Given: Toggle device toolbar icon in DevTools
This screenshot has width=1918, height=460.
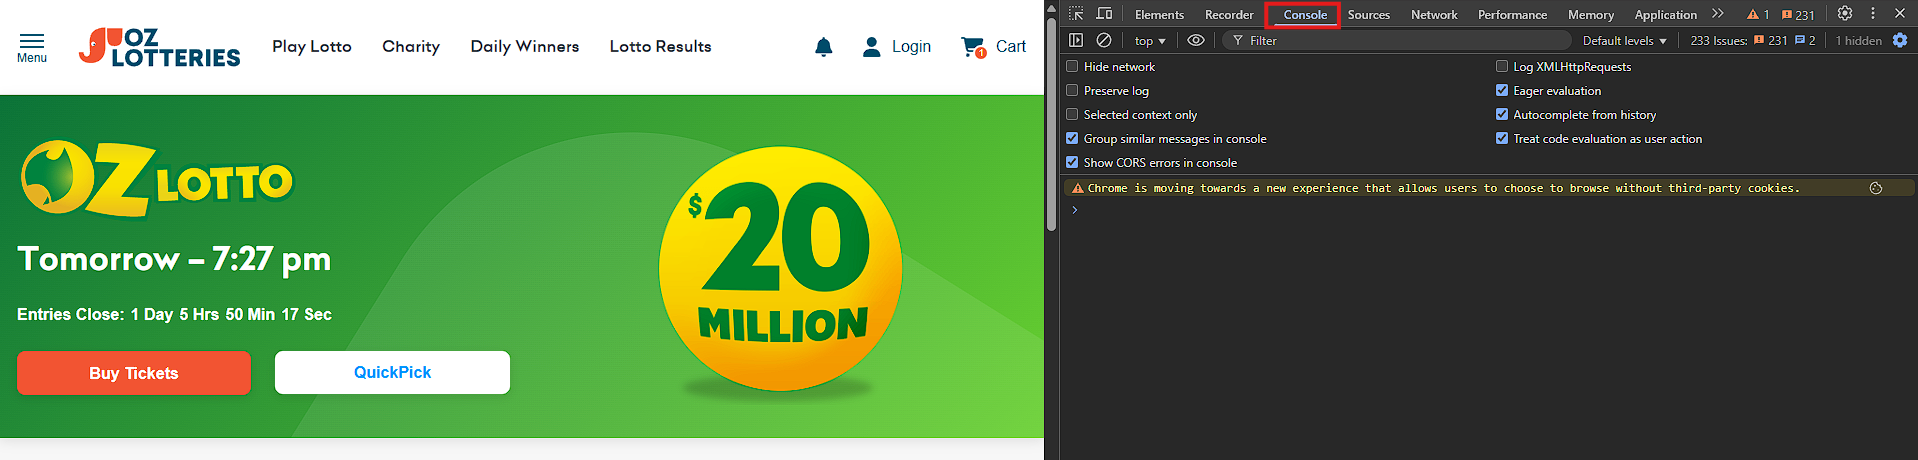Looking at the screenshot, I should [x=1104, y=14].
